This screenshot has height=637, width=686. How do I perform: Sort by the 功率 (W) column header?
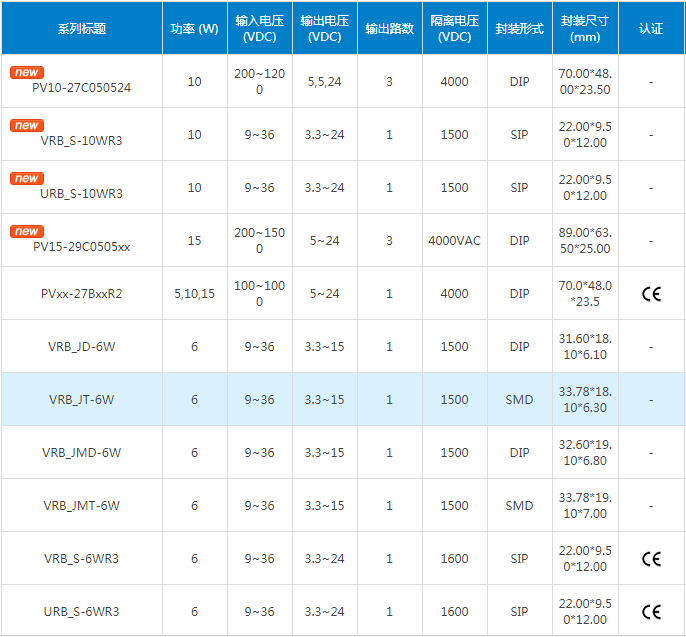[194, 29]
